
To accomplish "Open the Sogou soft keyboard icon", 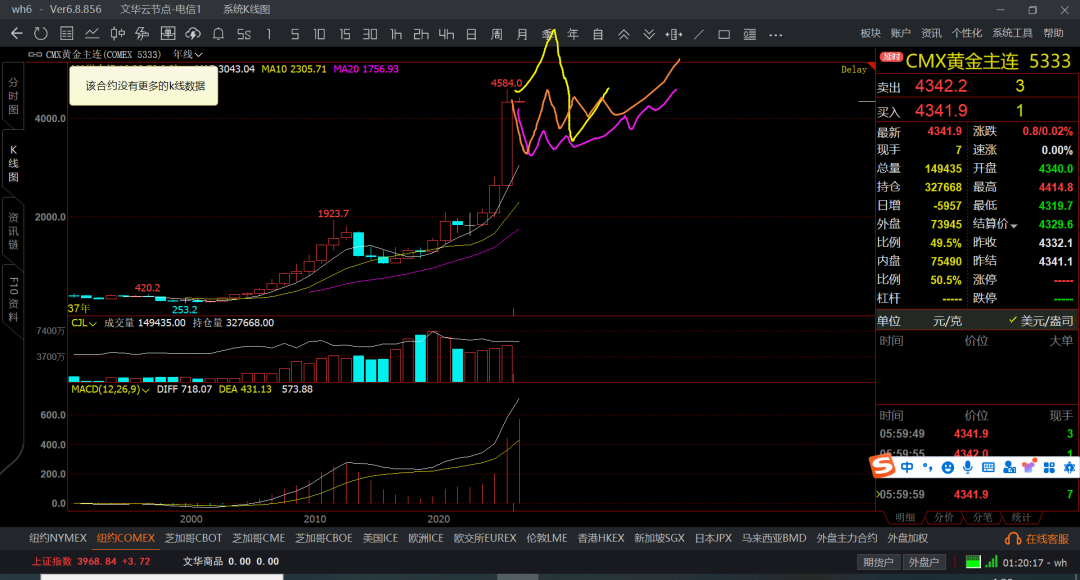I will (988, 468).
